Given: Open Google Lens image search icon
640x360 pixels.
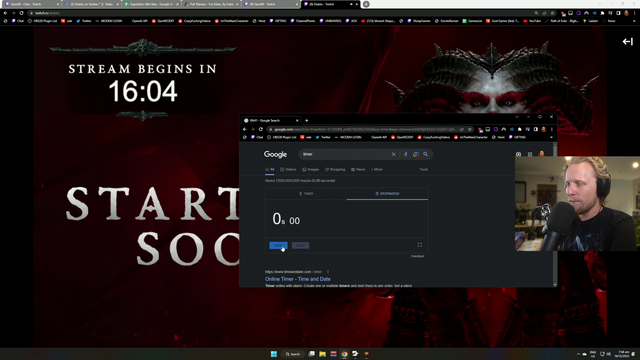Looking at the screenshot, I should click(x=416, y=154).
